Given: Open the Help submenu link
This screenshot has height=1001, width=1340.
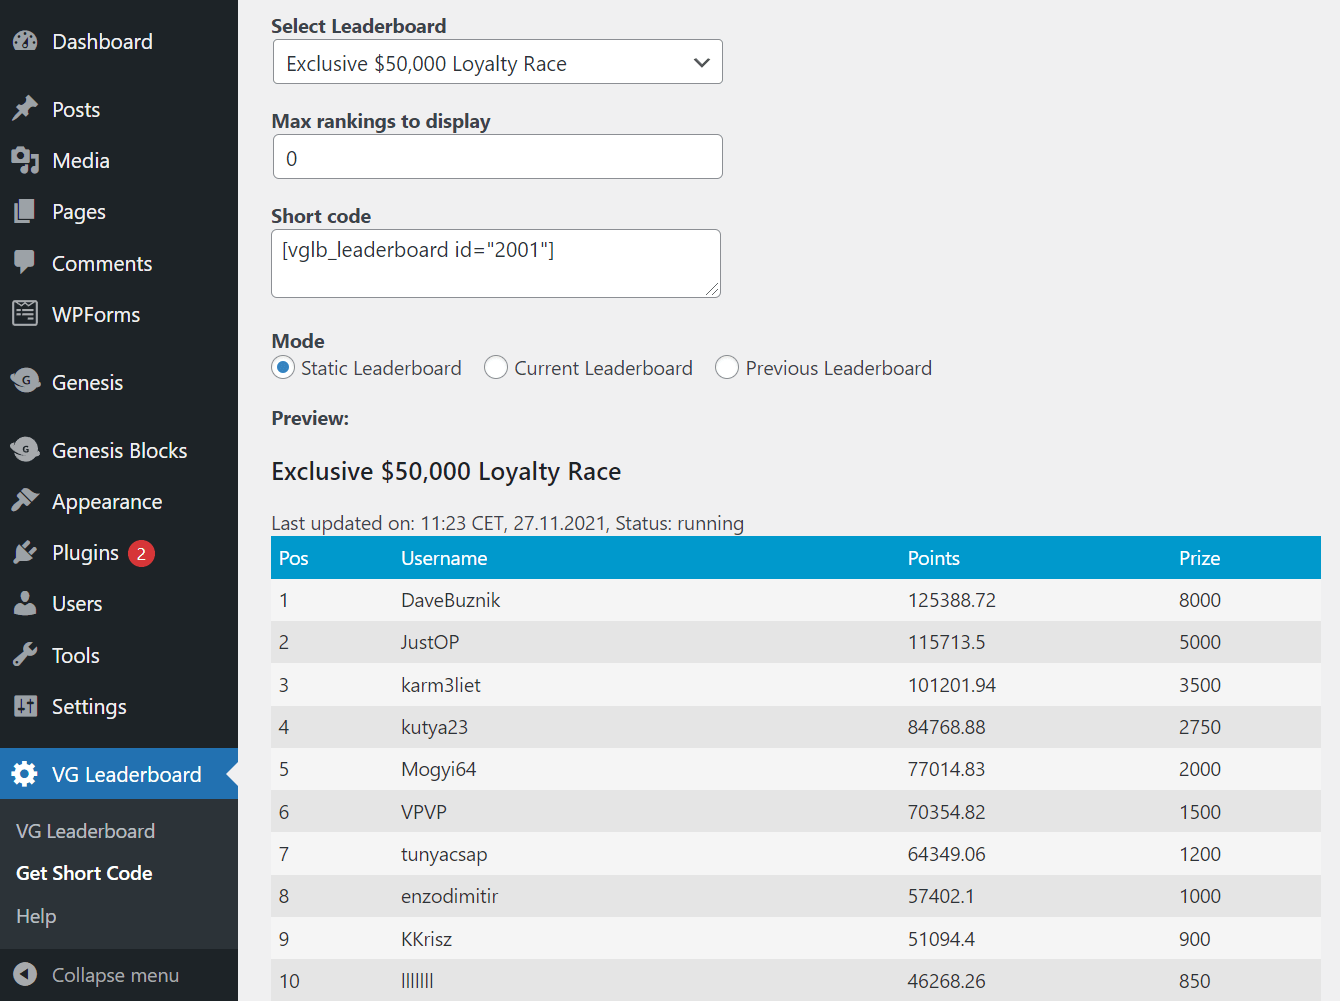Looking at the screenshot, I should pyautogui.click(x=36, y=916).
